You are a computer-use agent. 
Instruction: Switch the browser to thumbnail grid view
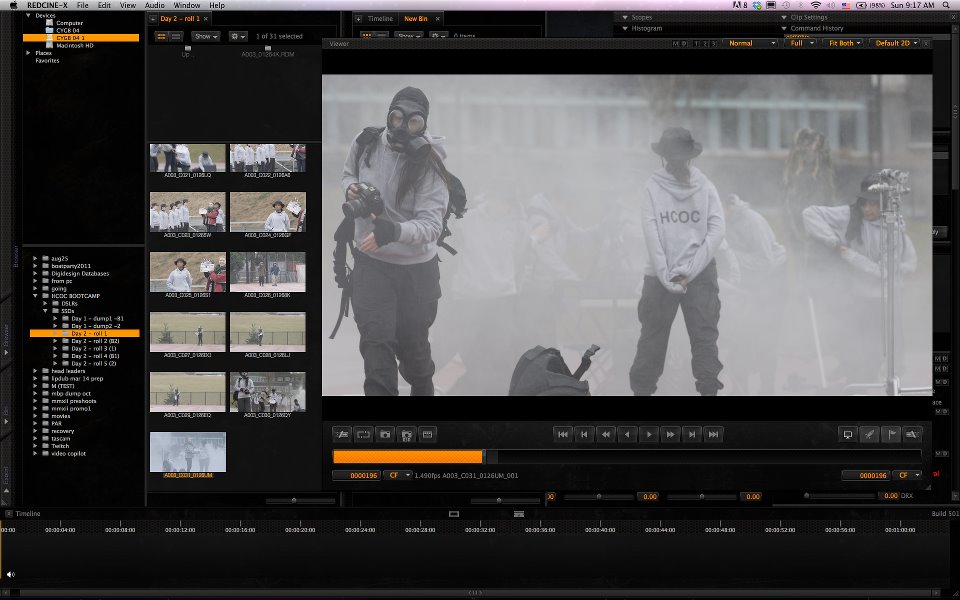[x=161, y=36]
